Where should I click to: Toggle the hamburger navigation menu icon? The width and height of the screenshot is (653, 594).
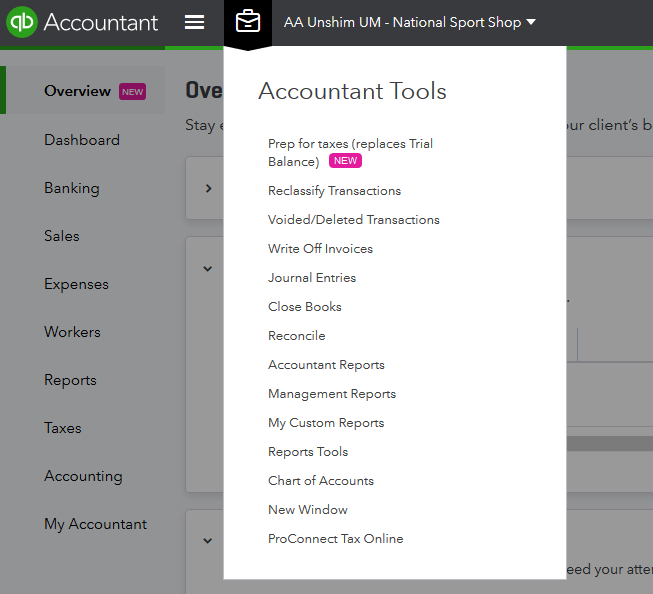pyautogui.click(x=194, y=22)
